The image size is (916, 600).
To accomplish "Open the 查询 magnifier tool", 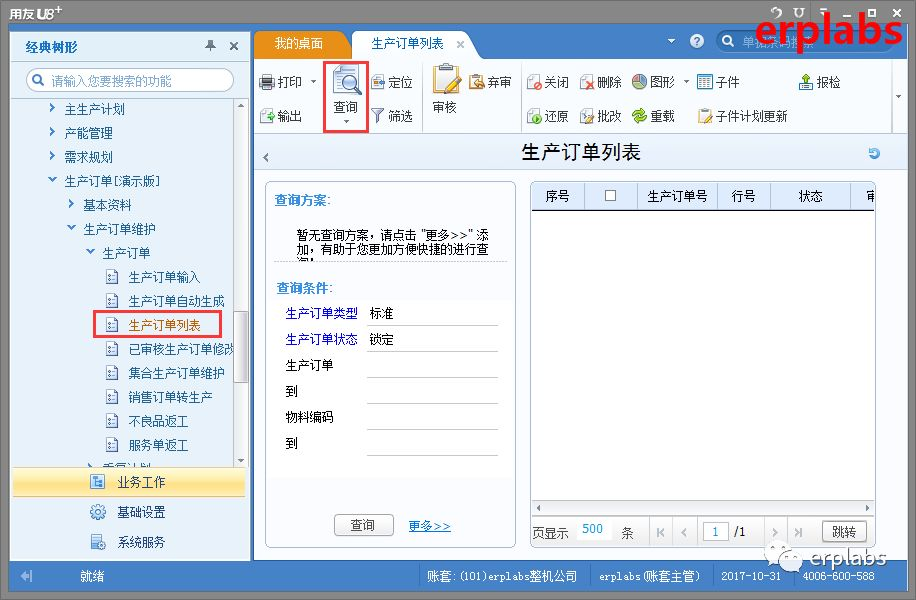I will (346, 96).
